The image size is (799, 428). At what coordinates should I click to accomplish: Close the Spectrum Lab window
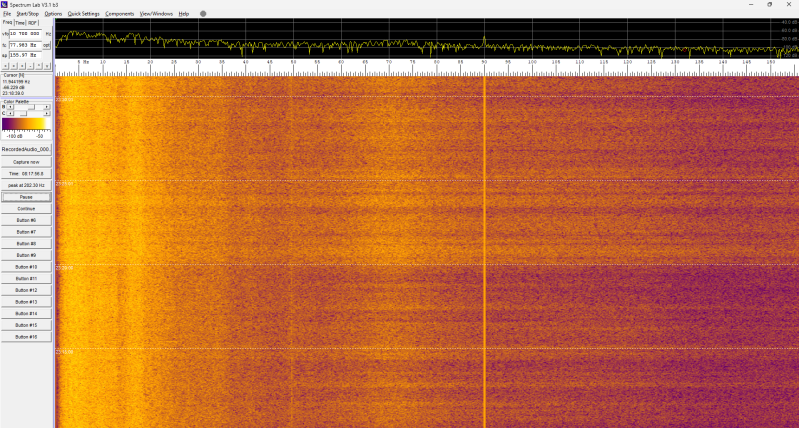point(788,5)
